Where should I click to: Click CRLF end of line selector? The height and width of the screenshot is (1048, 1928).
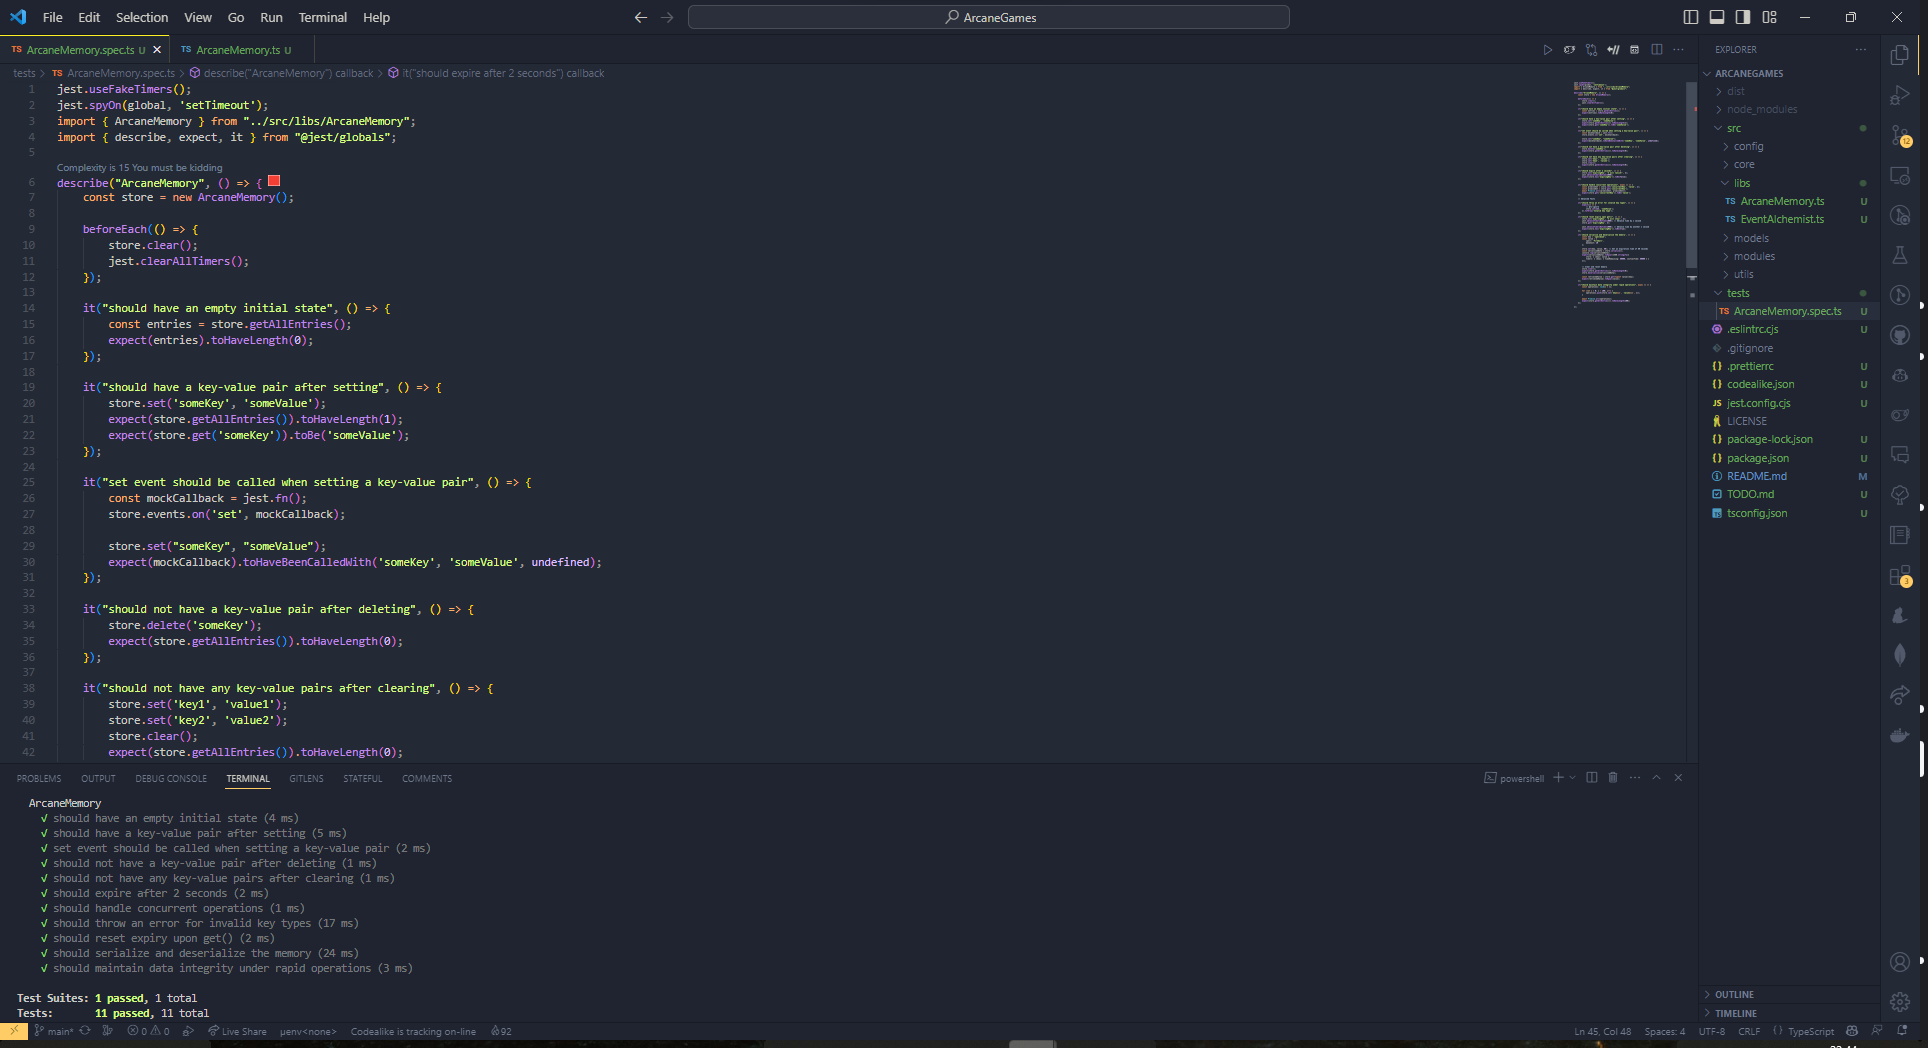pos(1749,1031)
